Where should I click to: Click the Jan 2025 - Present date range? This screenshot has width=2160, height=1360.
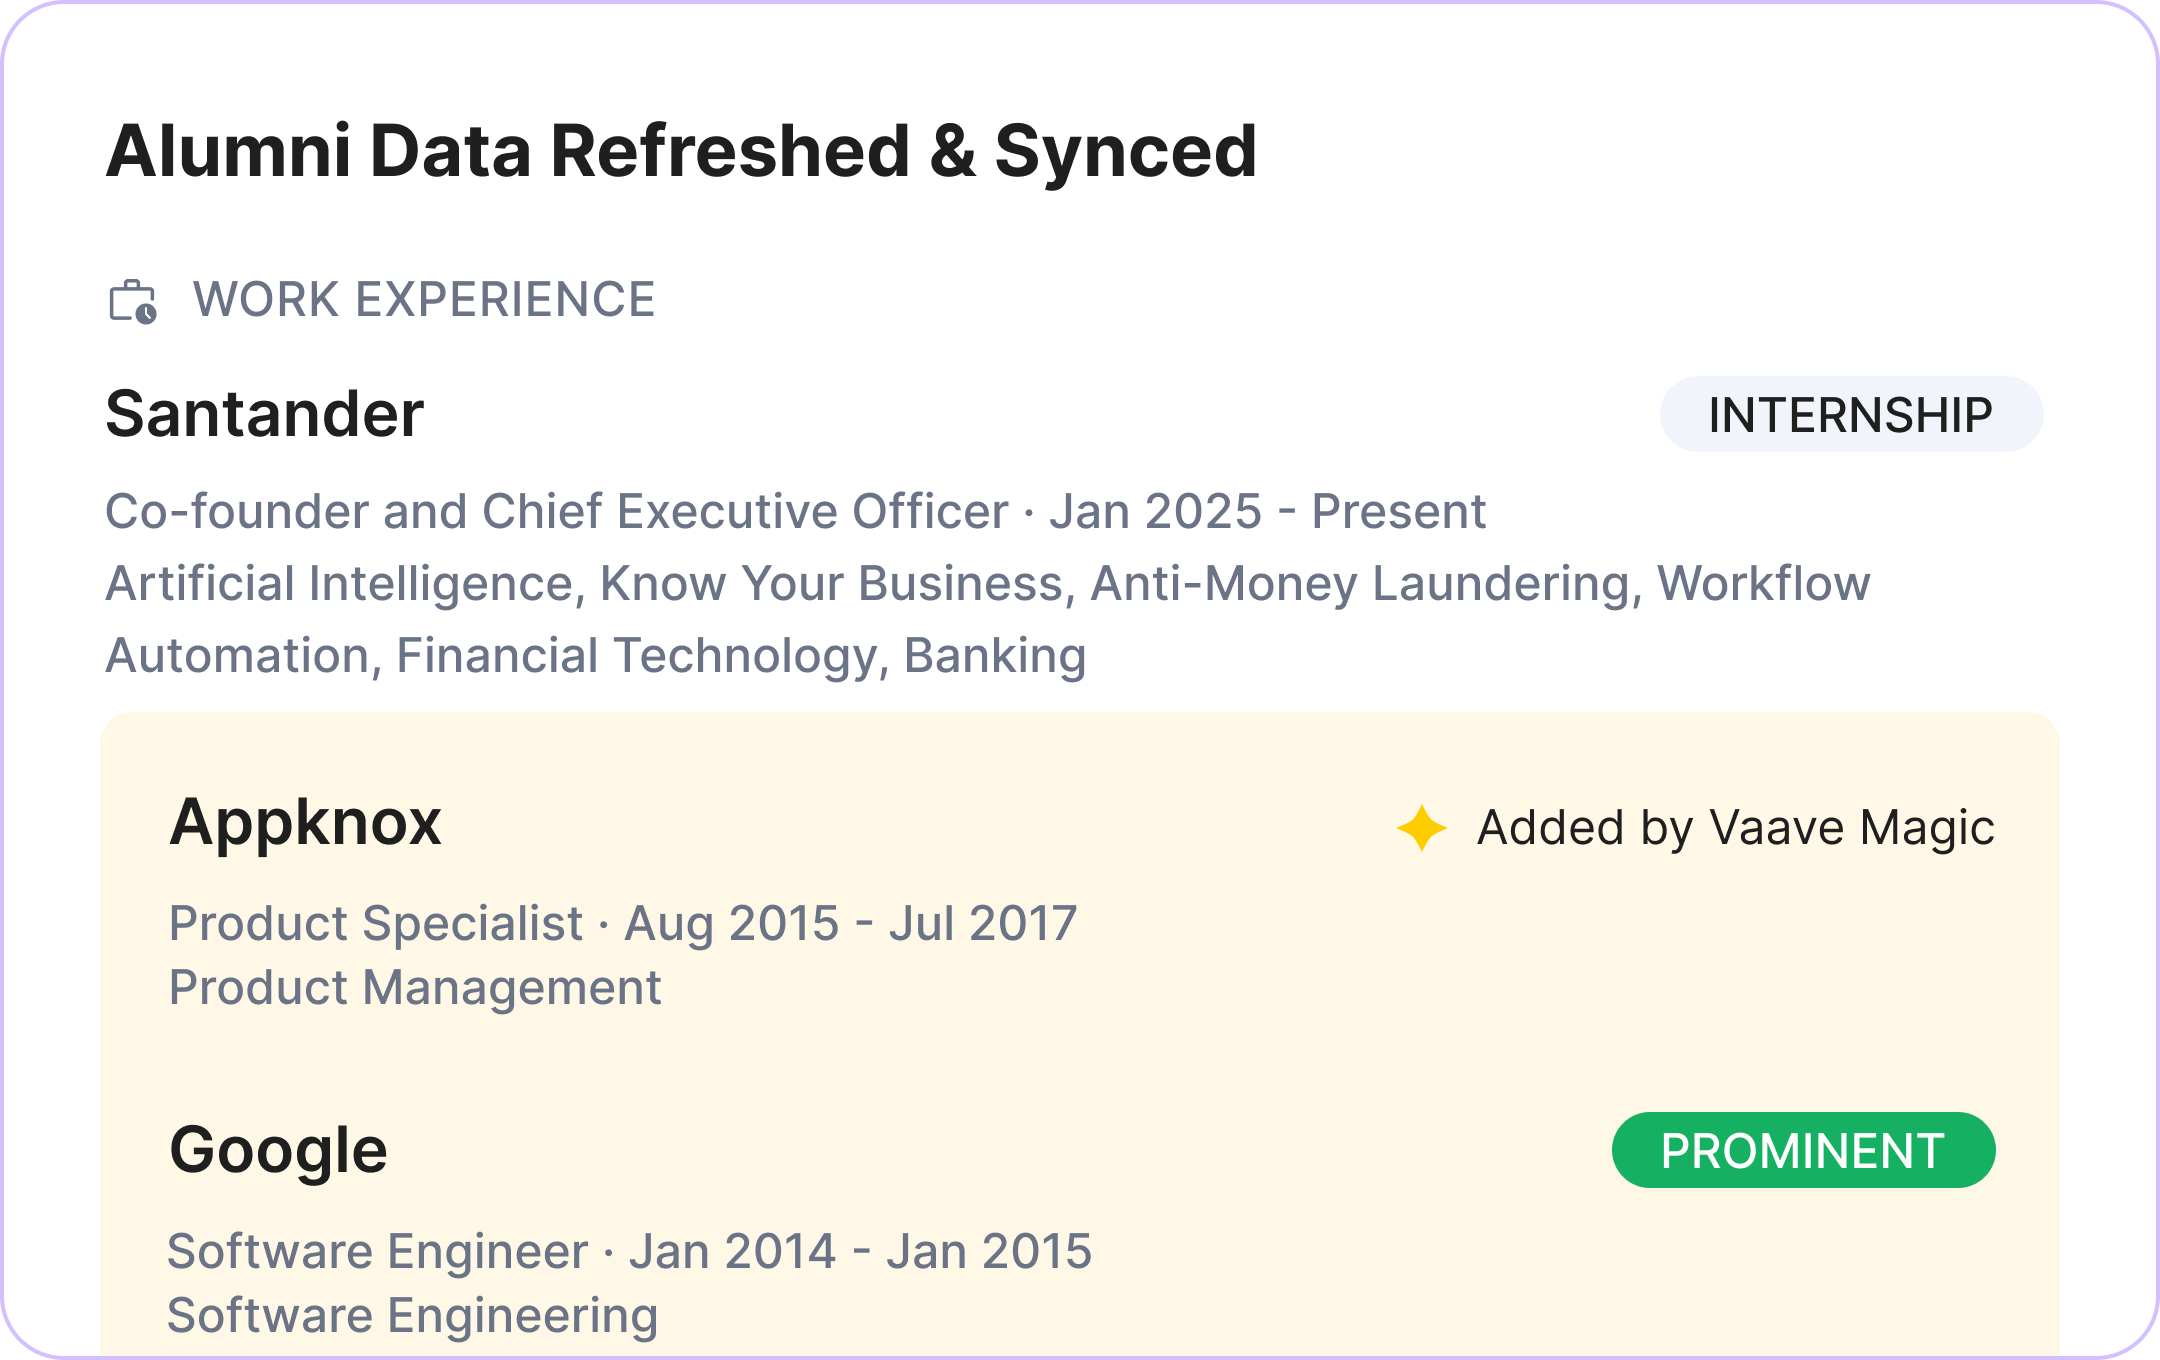coord(1267,512)
